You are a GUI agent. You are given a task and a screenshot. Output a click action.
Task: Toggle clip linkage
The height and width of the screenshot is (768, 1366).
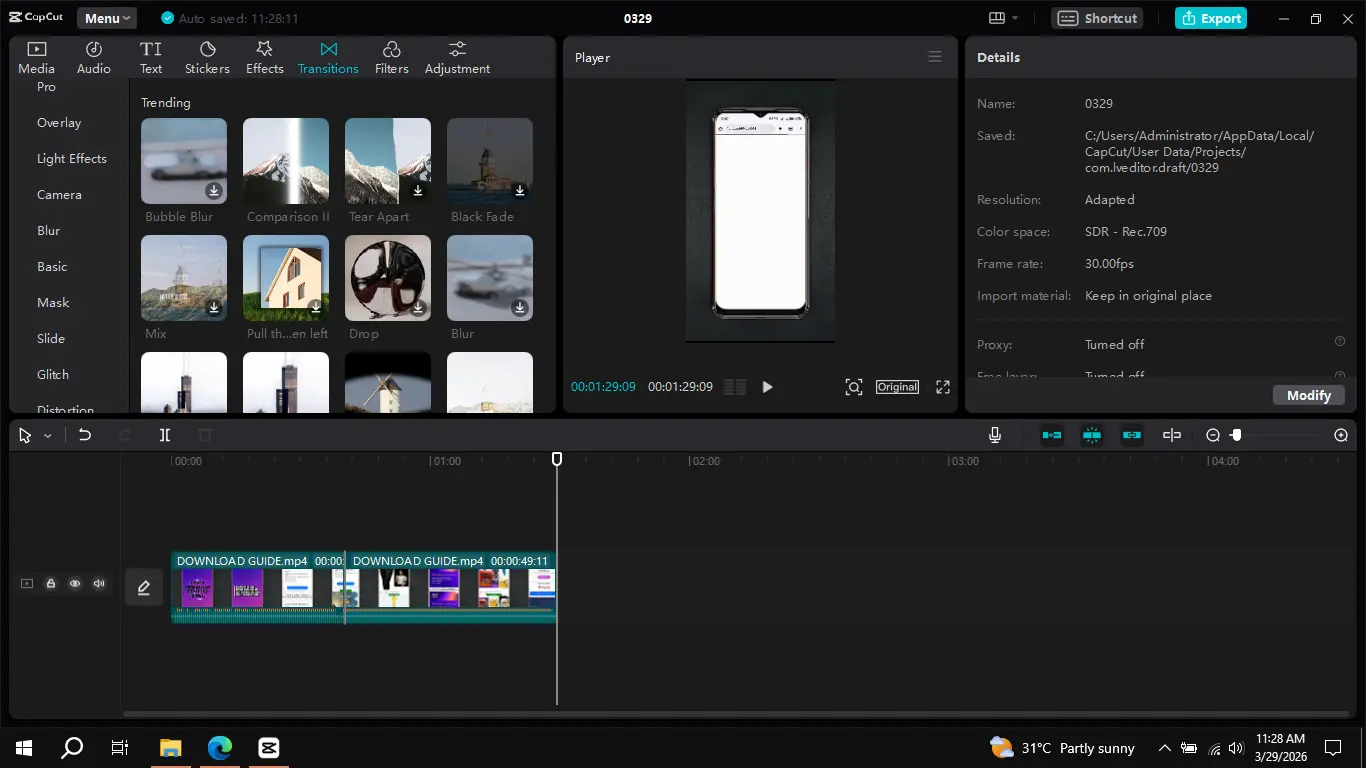tap(1132, 435)
